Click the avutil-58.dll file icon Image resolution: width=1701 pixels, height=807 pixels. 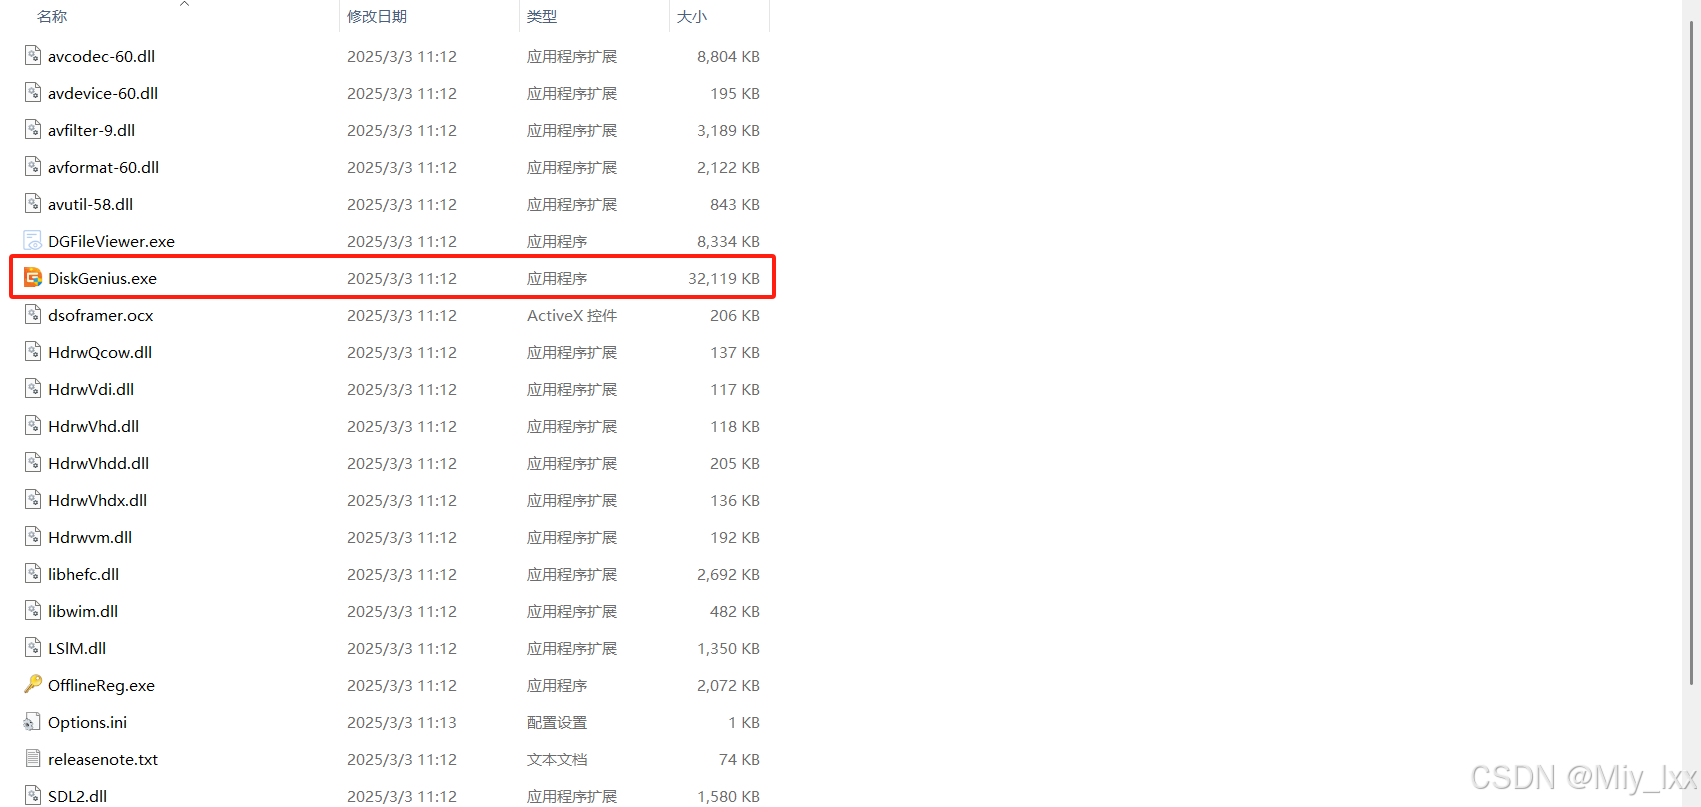pos(33,204)
